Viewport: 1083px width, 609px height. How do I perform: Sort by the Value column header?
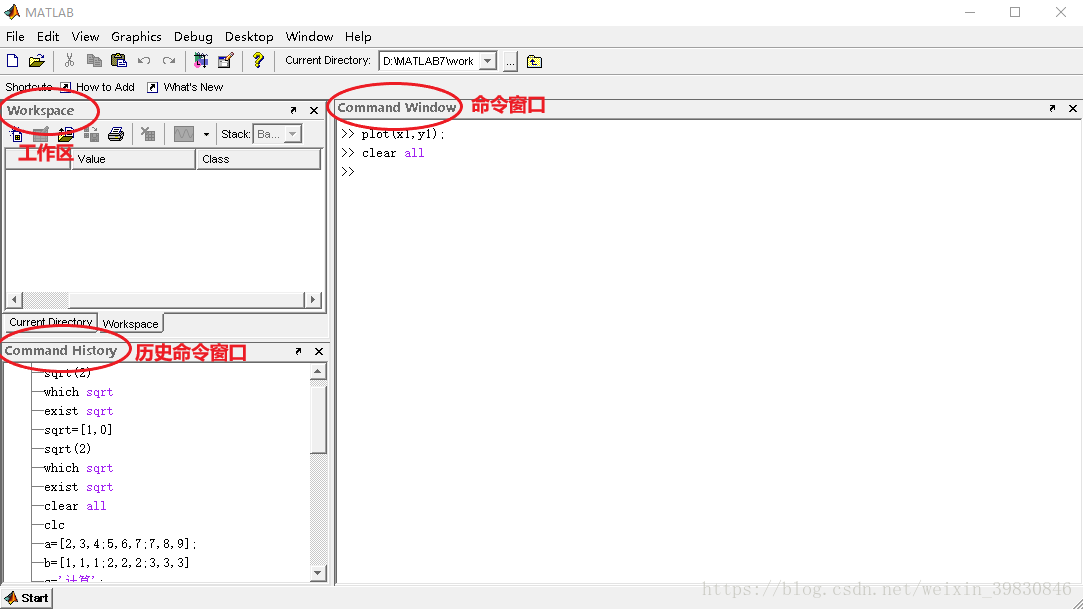(133, 159)
